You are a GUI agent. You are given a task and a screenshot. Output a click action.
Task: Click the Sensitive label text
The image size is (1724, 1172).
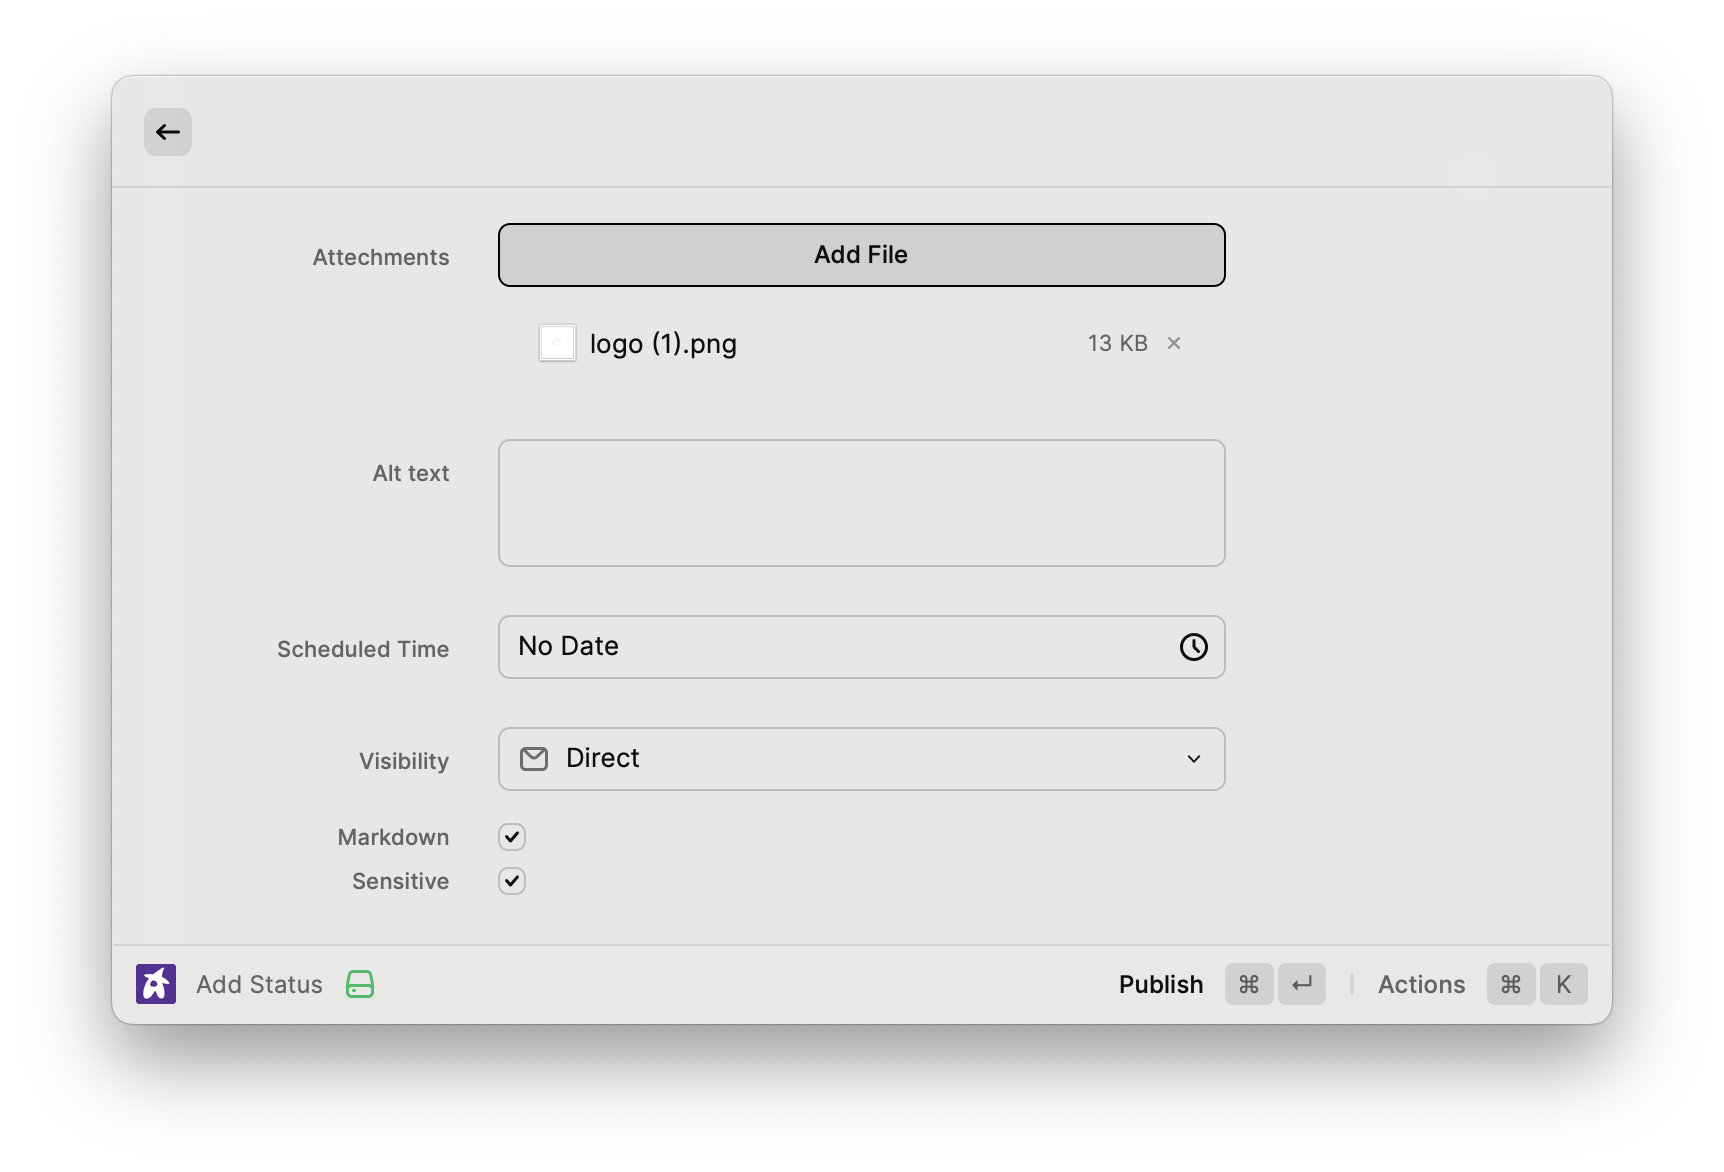pos(400,881)
